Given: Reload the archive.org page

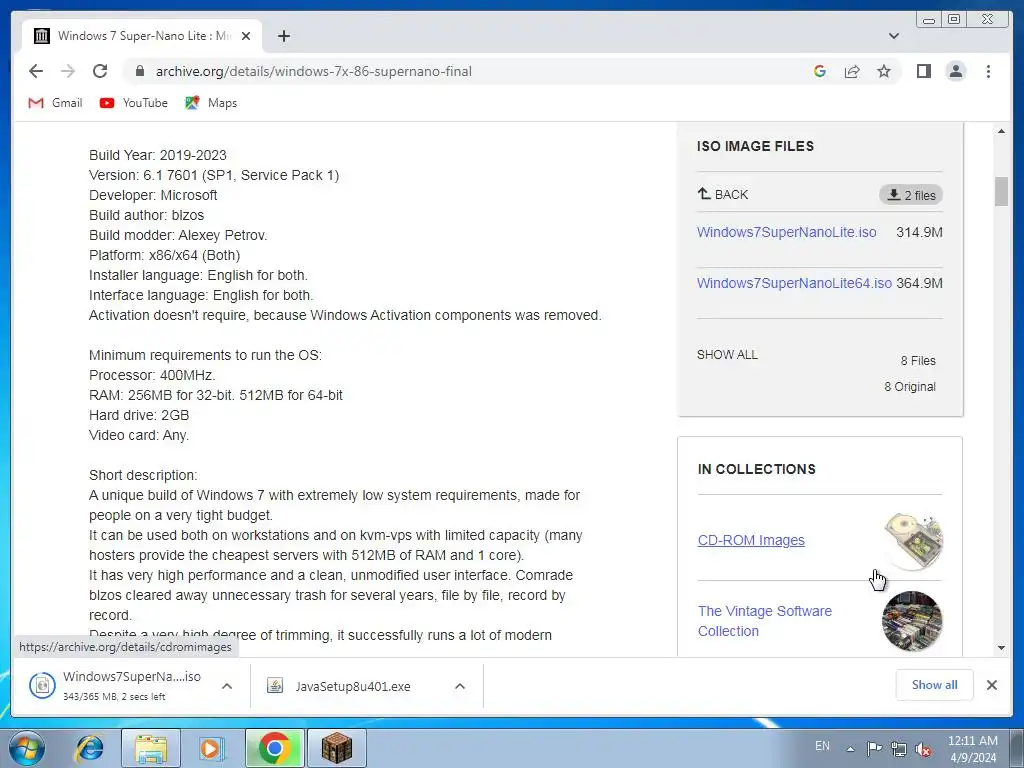Looking at the screenshot, I should pyautogui.click(x=100, y=71).
